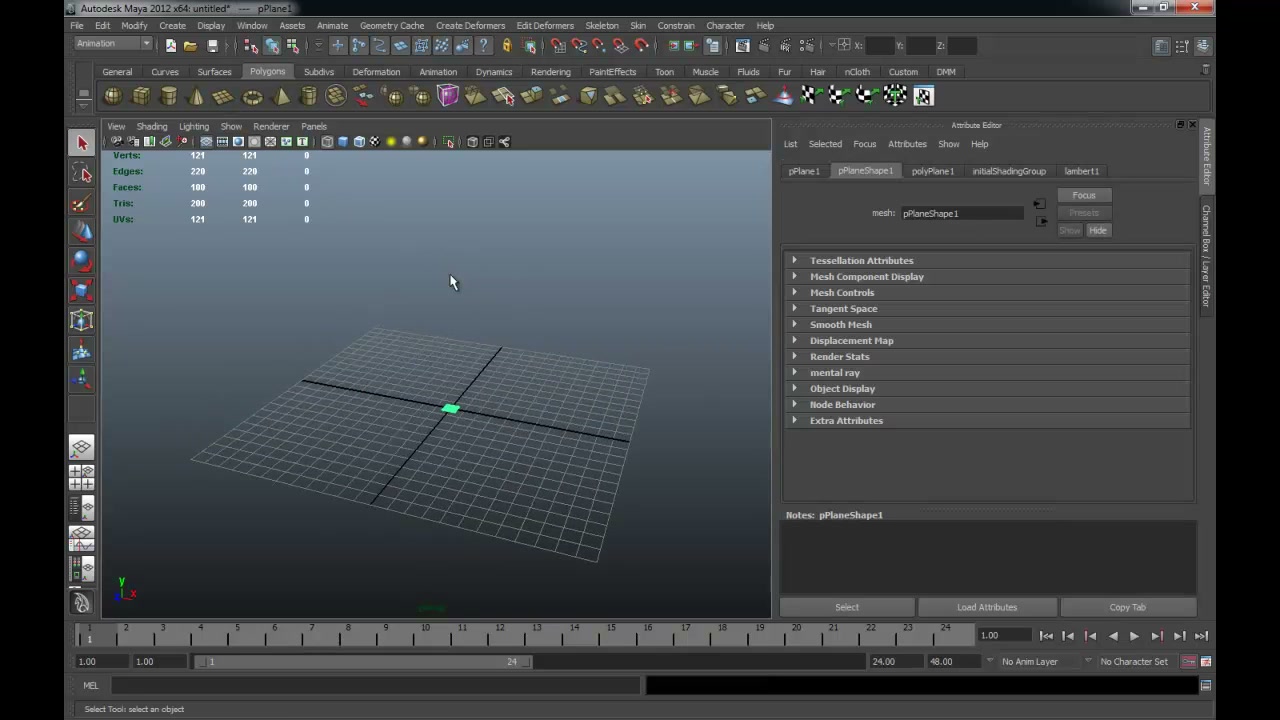
Task: Select the Universal Manipulator tool
Action: 82,320
